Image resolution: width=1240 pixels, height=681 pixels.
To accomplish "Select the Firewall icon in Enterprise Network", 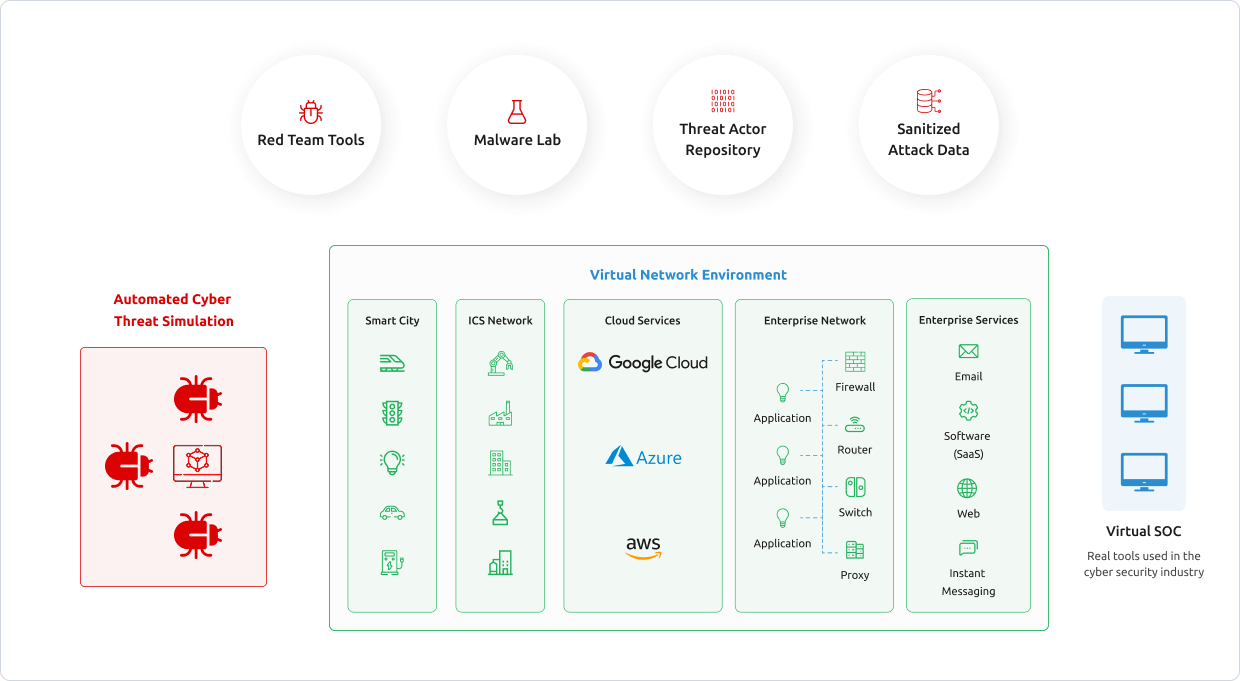I will pos(855,361).
